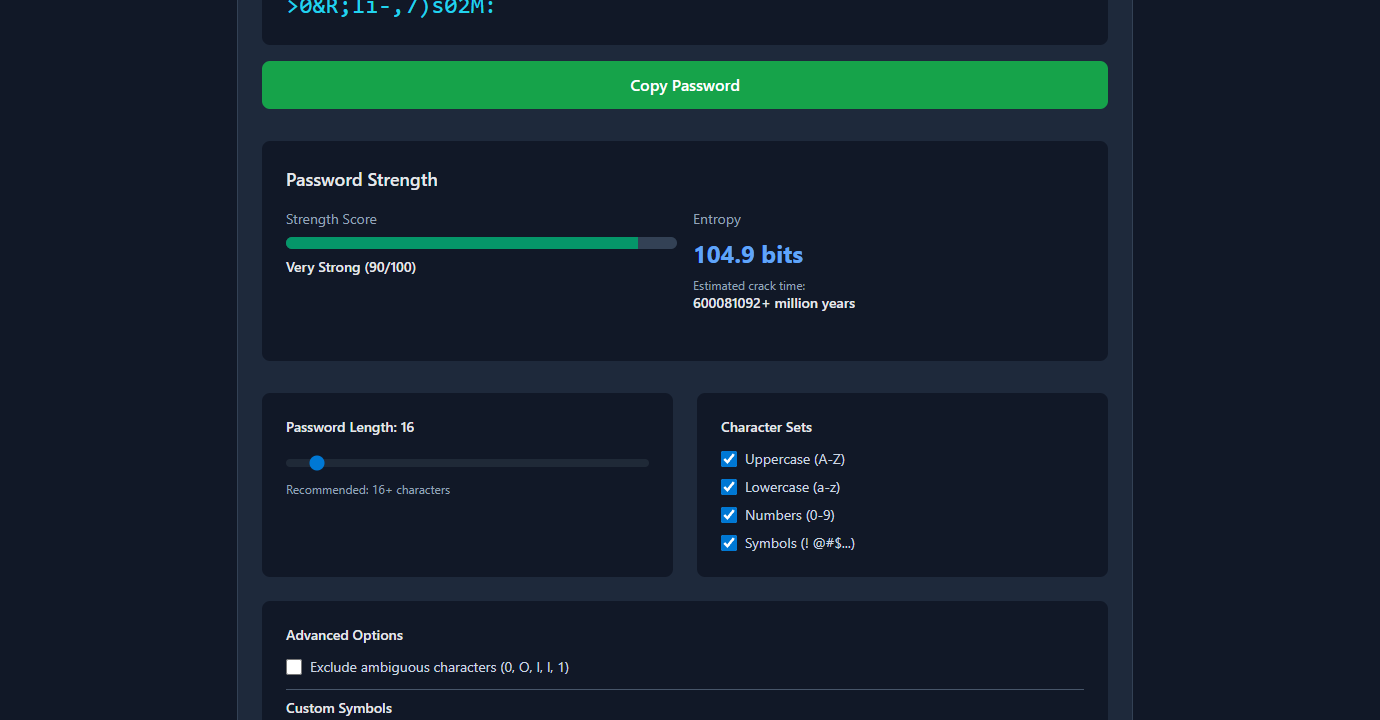Click the Strength Score label

pos(331,219)
